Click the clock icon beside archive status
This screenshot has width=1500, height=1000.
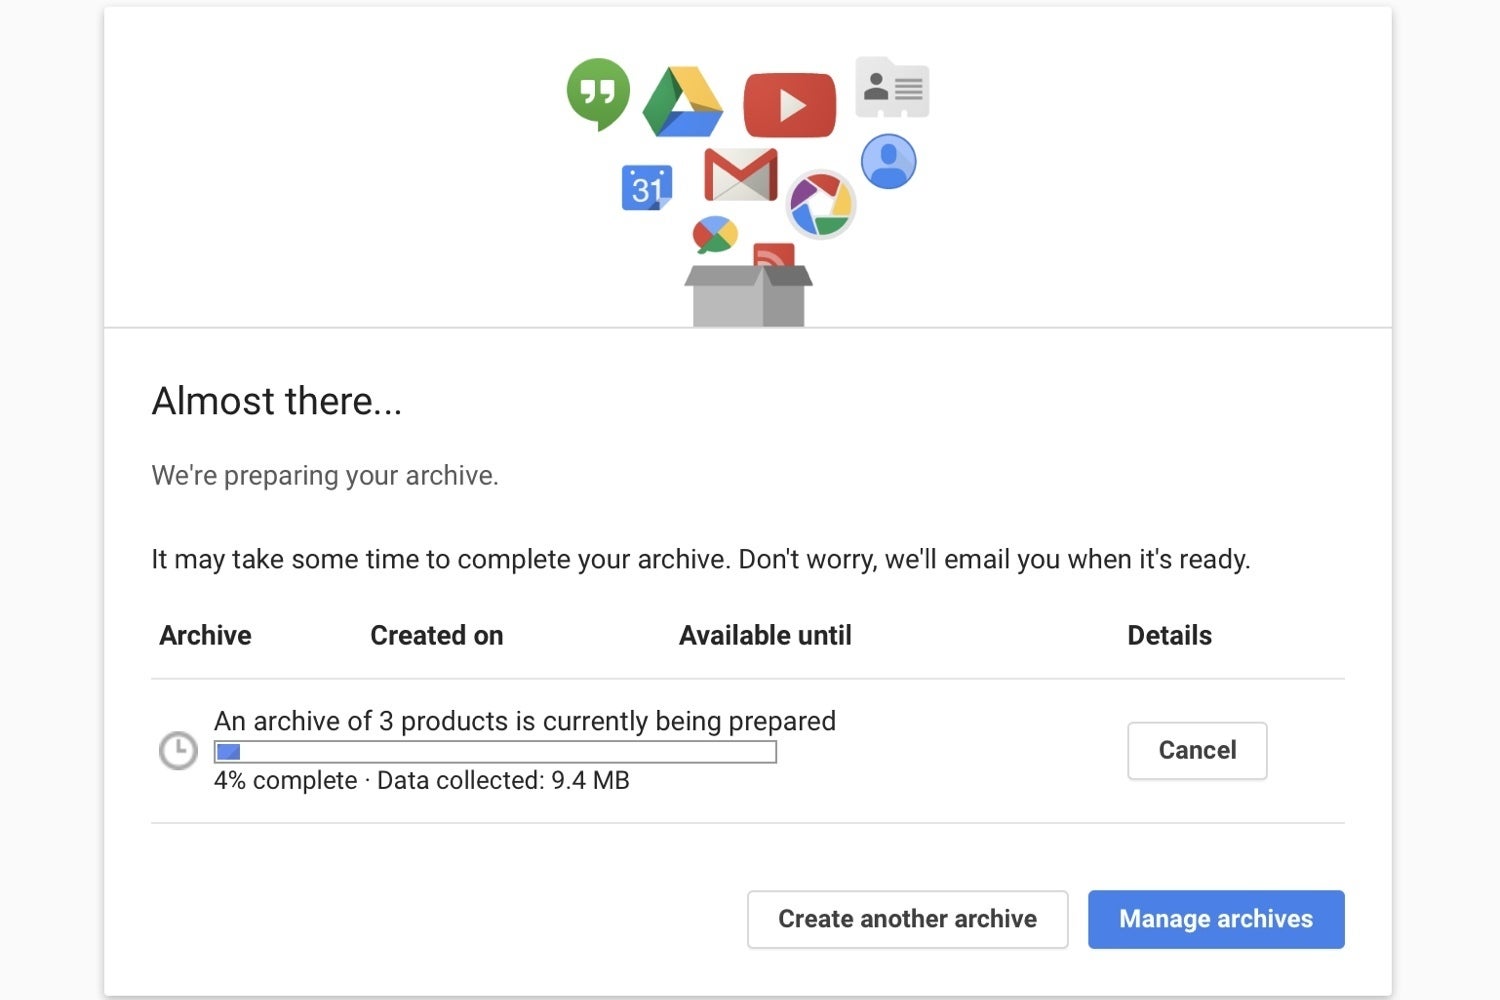coord(178,750)
